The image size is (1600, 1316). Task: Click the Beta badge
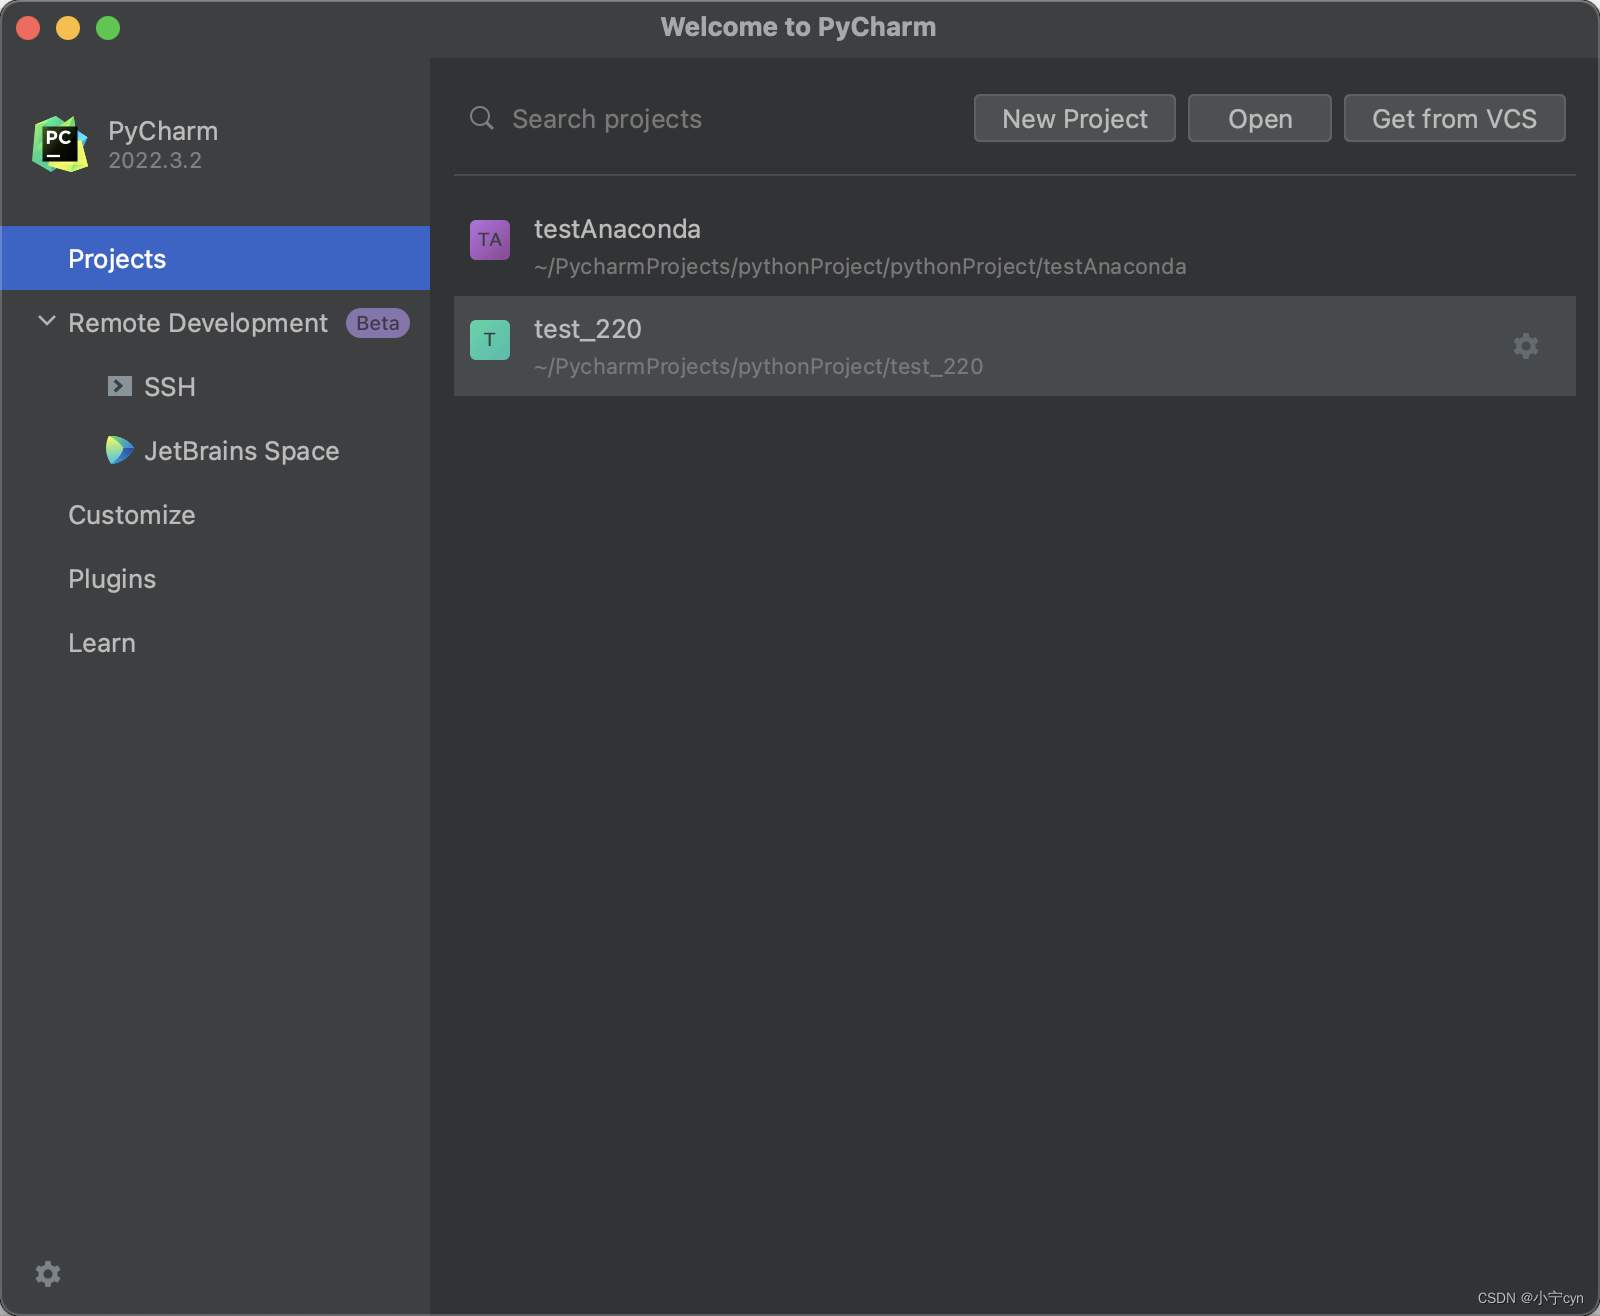pyautogui.click(x=378, y=323)
